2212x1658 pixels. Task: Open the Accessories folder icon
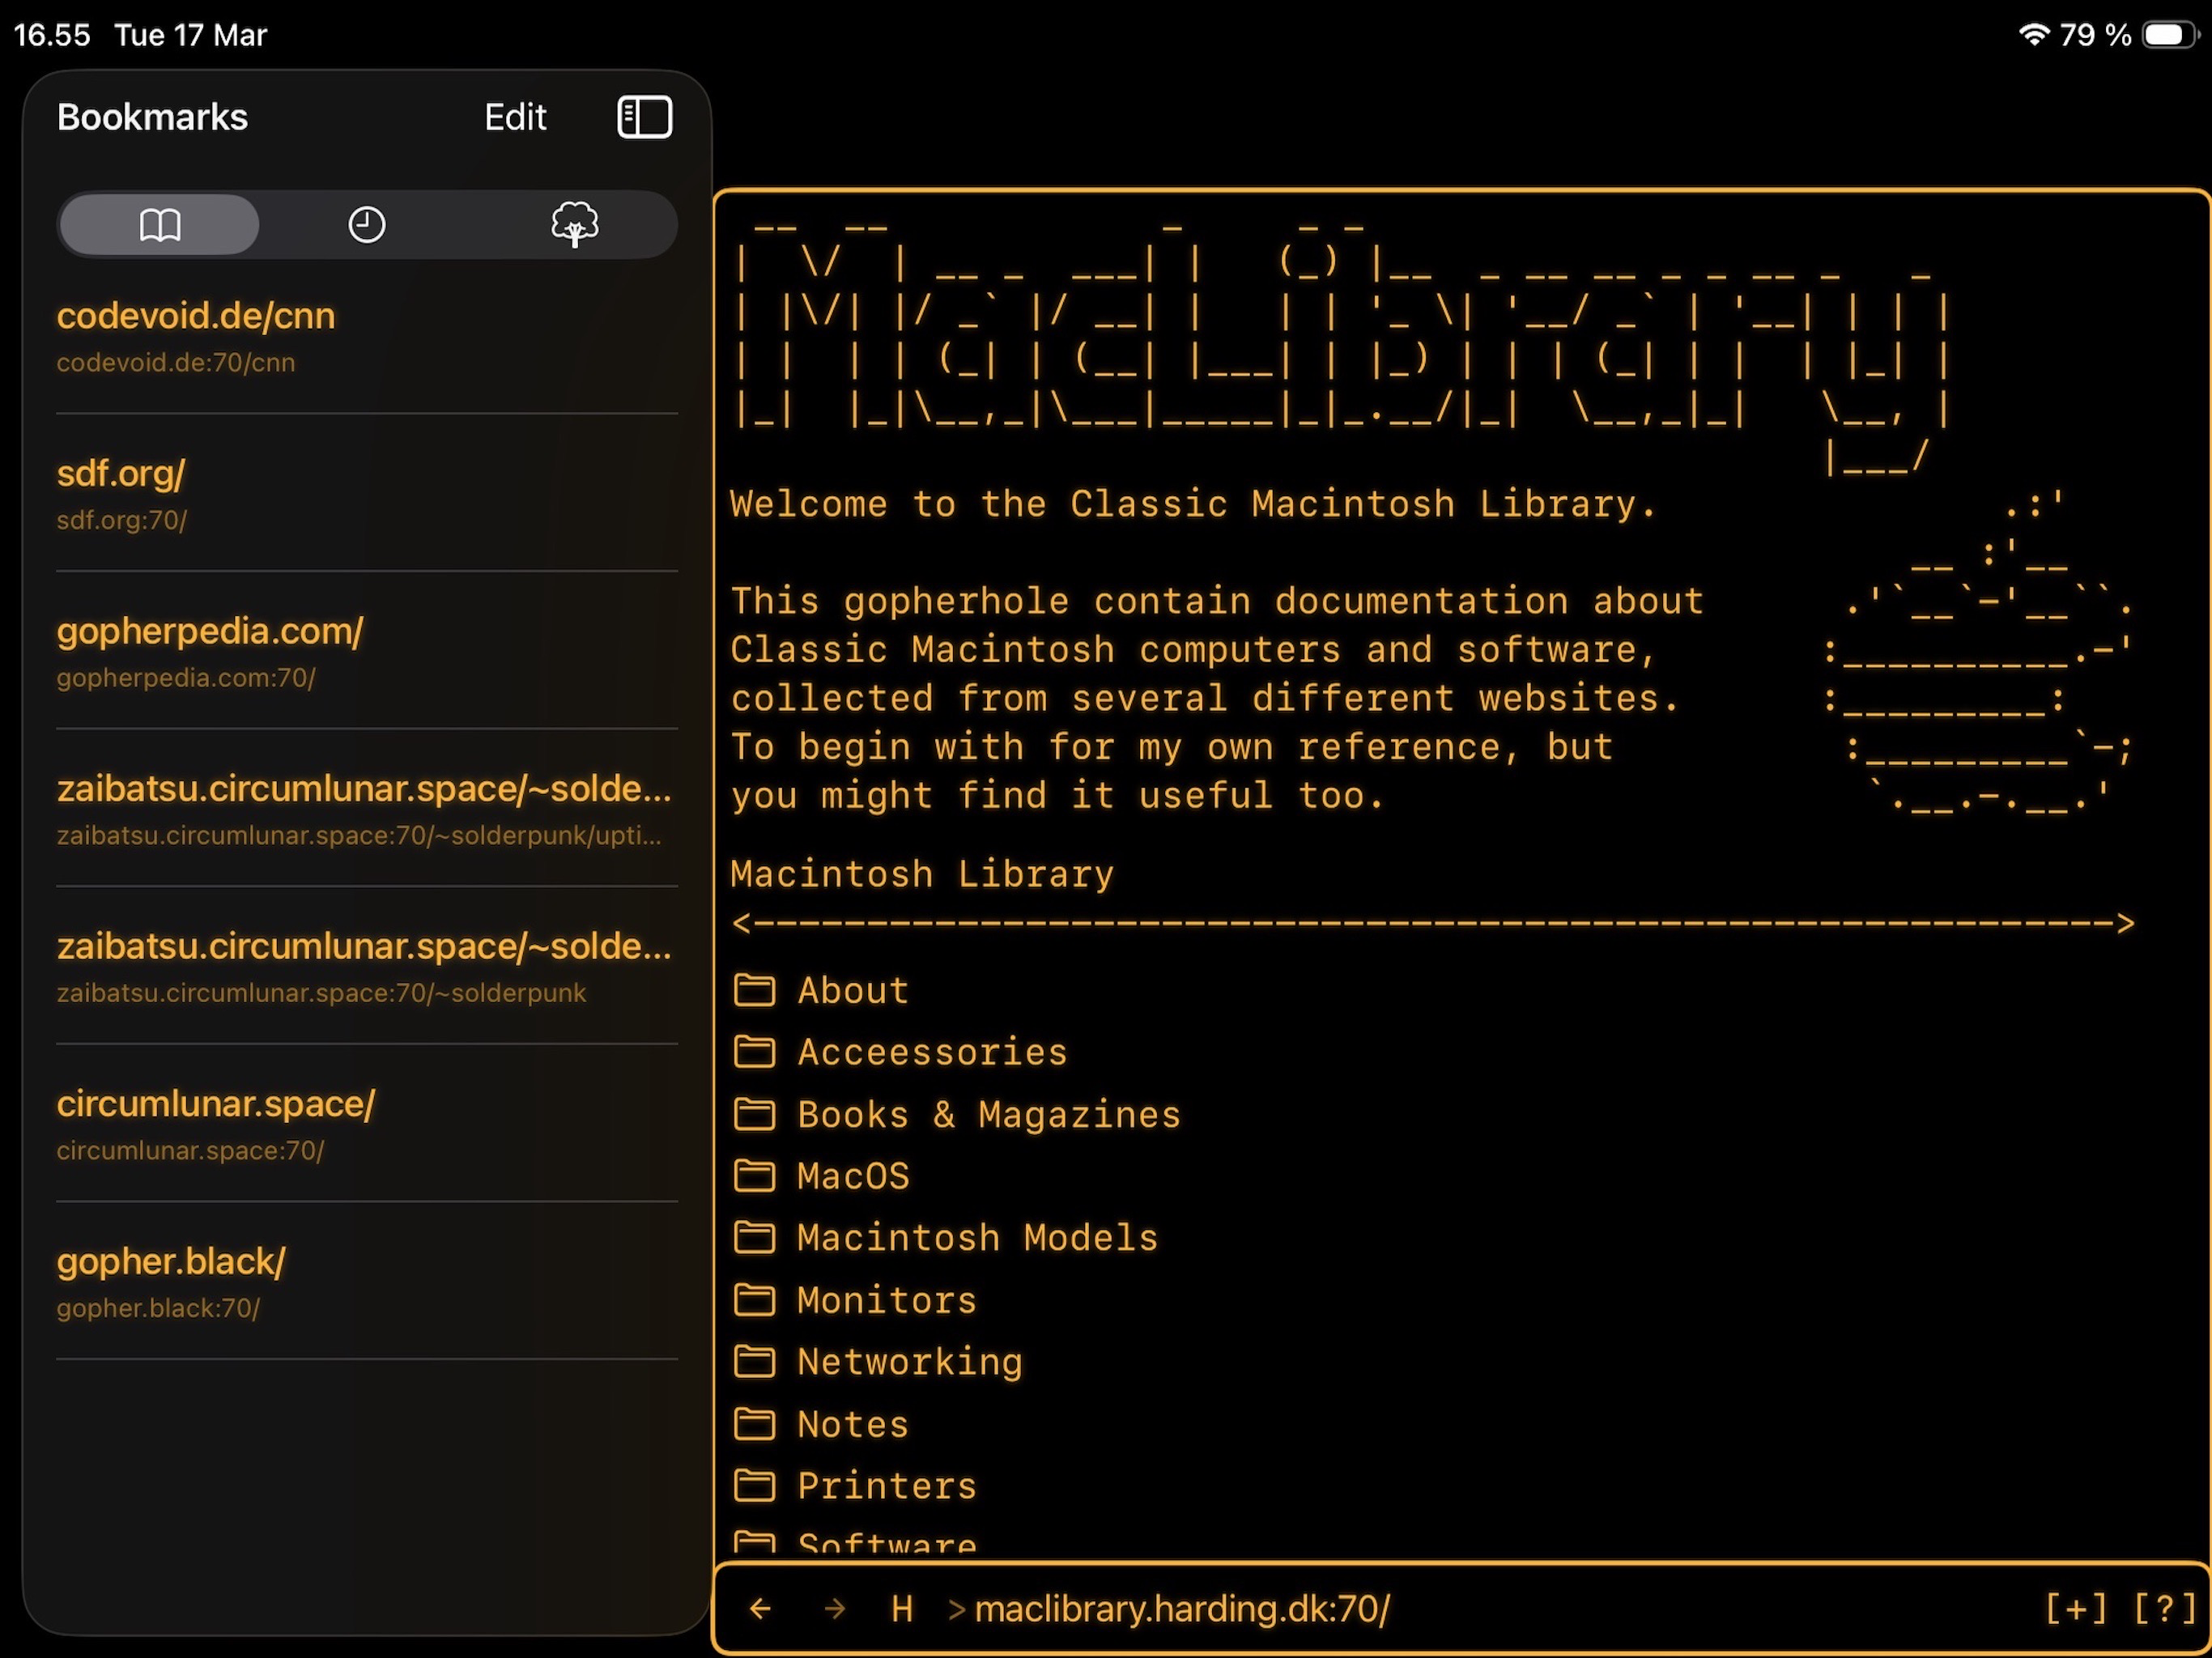[x=754, y=1052]
